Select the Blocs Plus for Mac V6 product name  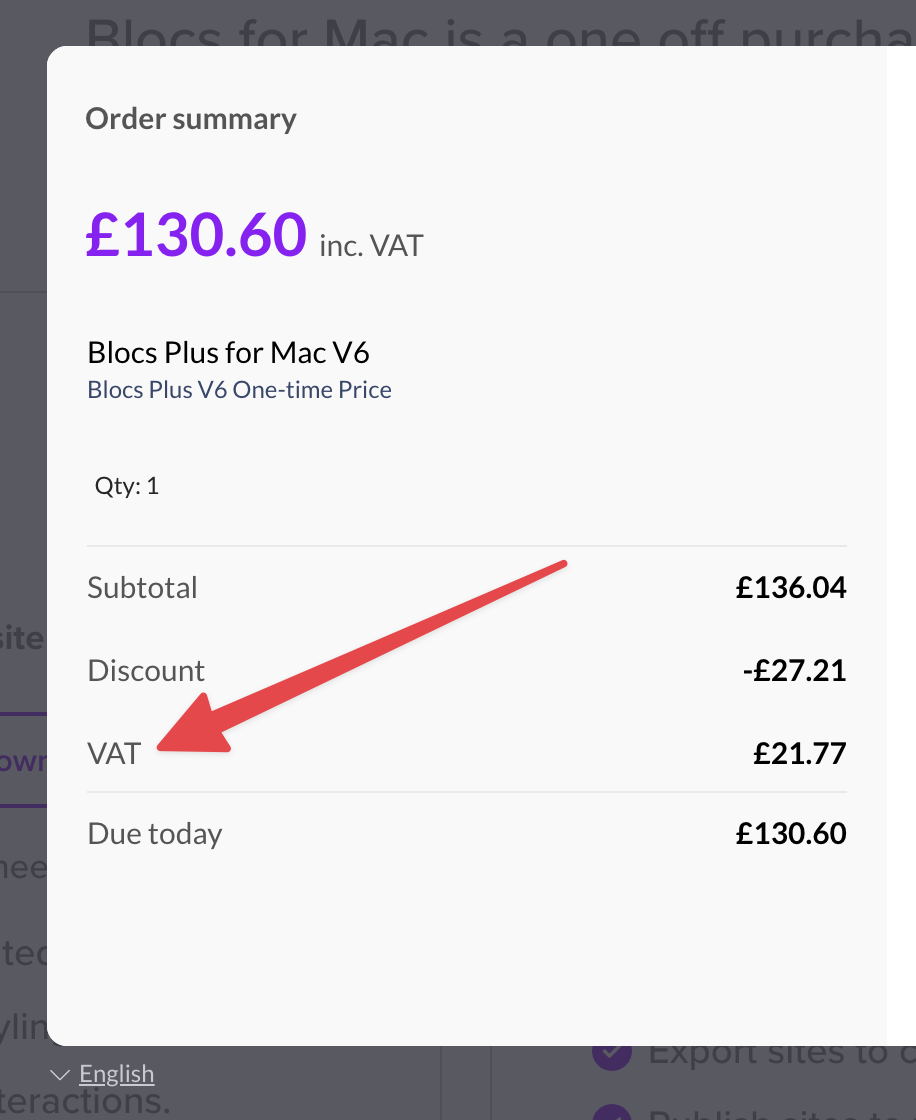point(229,352)
